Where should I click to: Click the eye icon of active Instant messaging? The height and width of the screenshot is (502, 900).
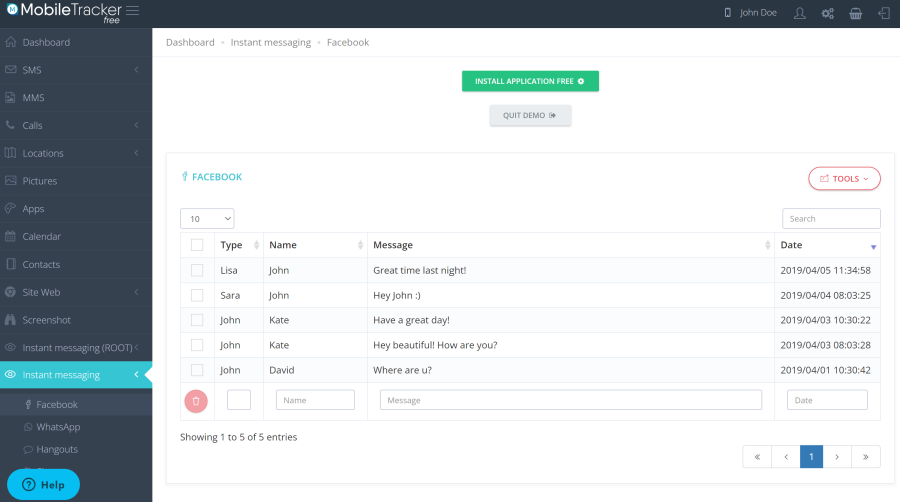click(10, 375)
